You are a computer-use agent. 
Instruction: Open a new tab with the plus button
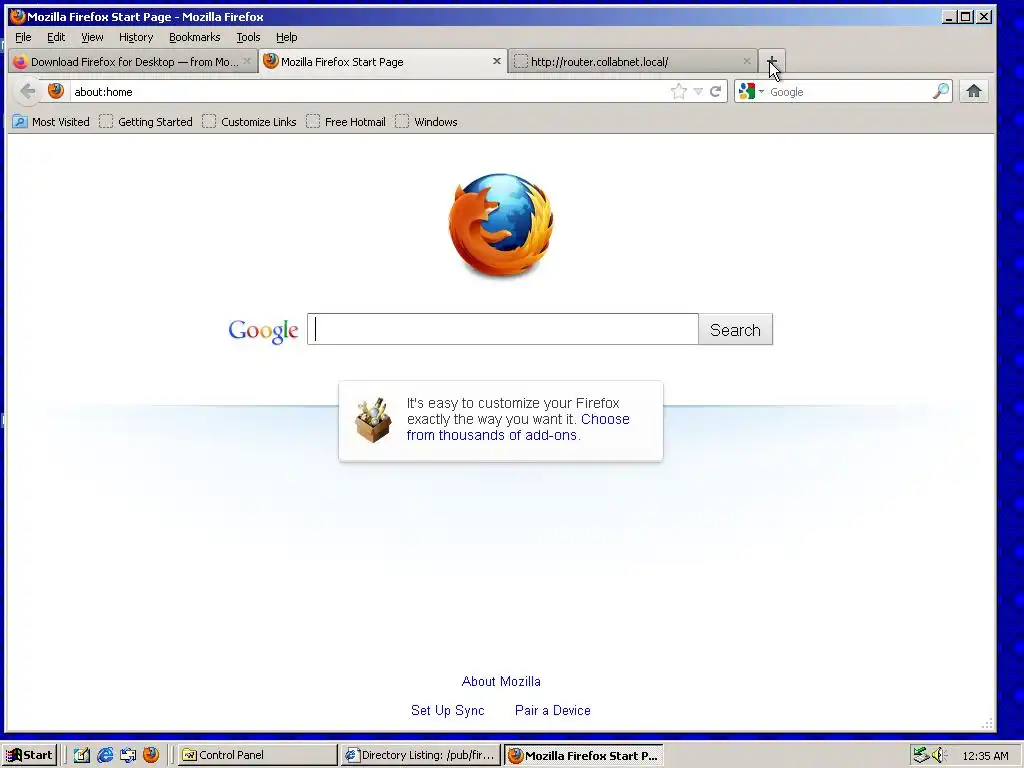coord(771,61)
